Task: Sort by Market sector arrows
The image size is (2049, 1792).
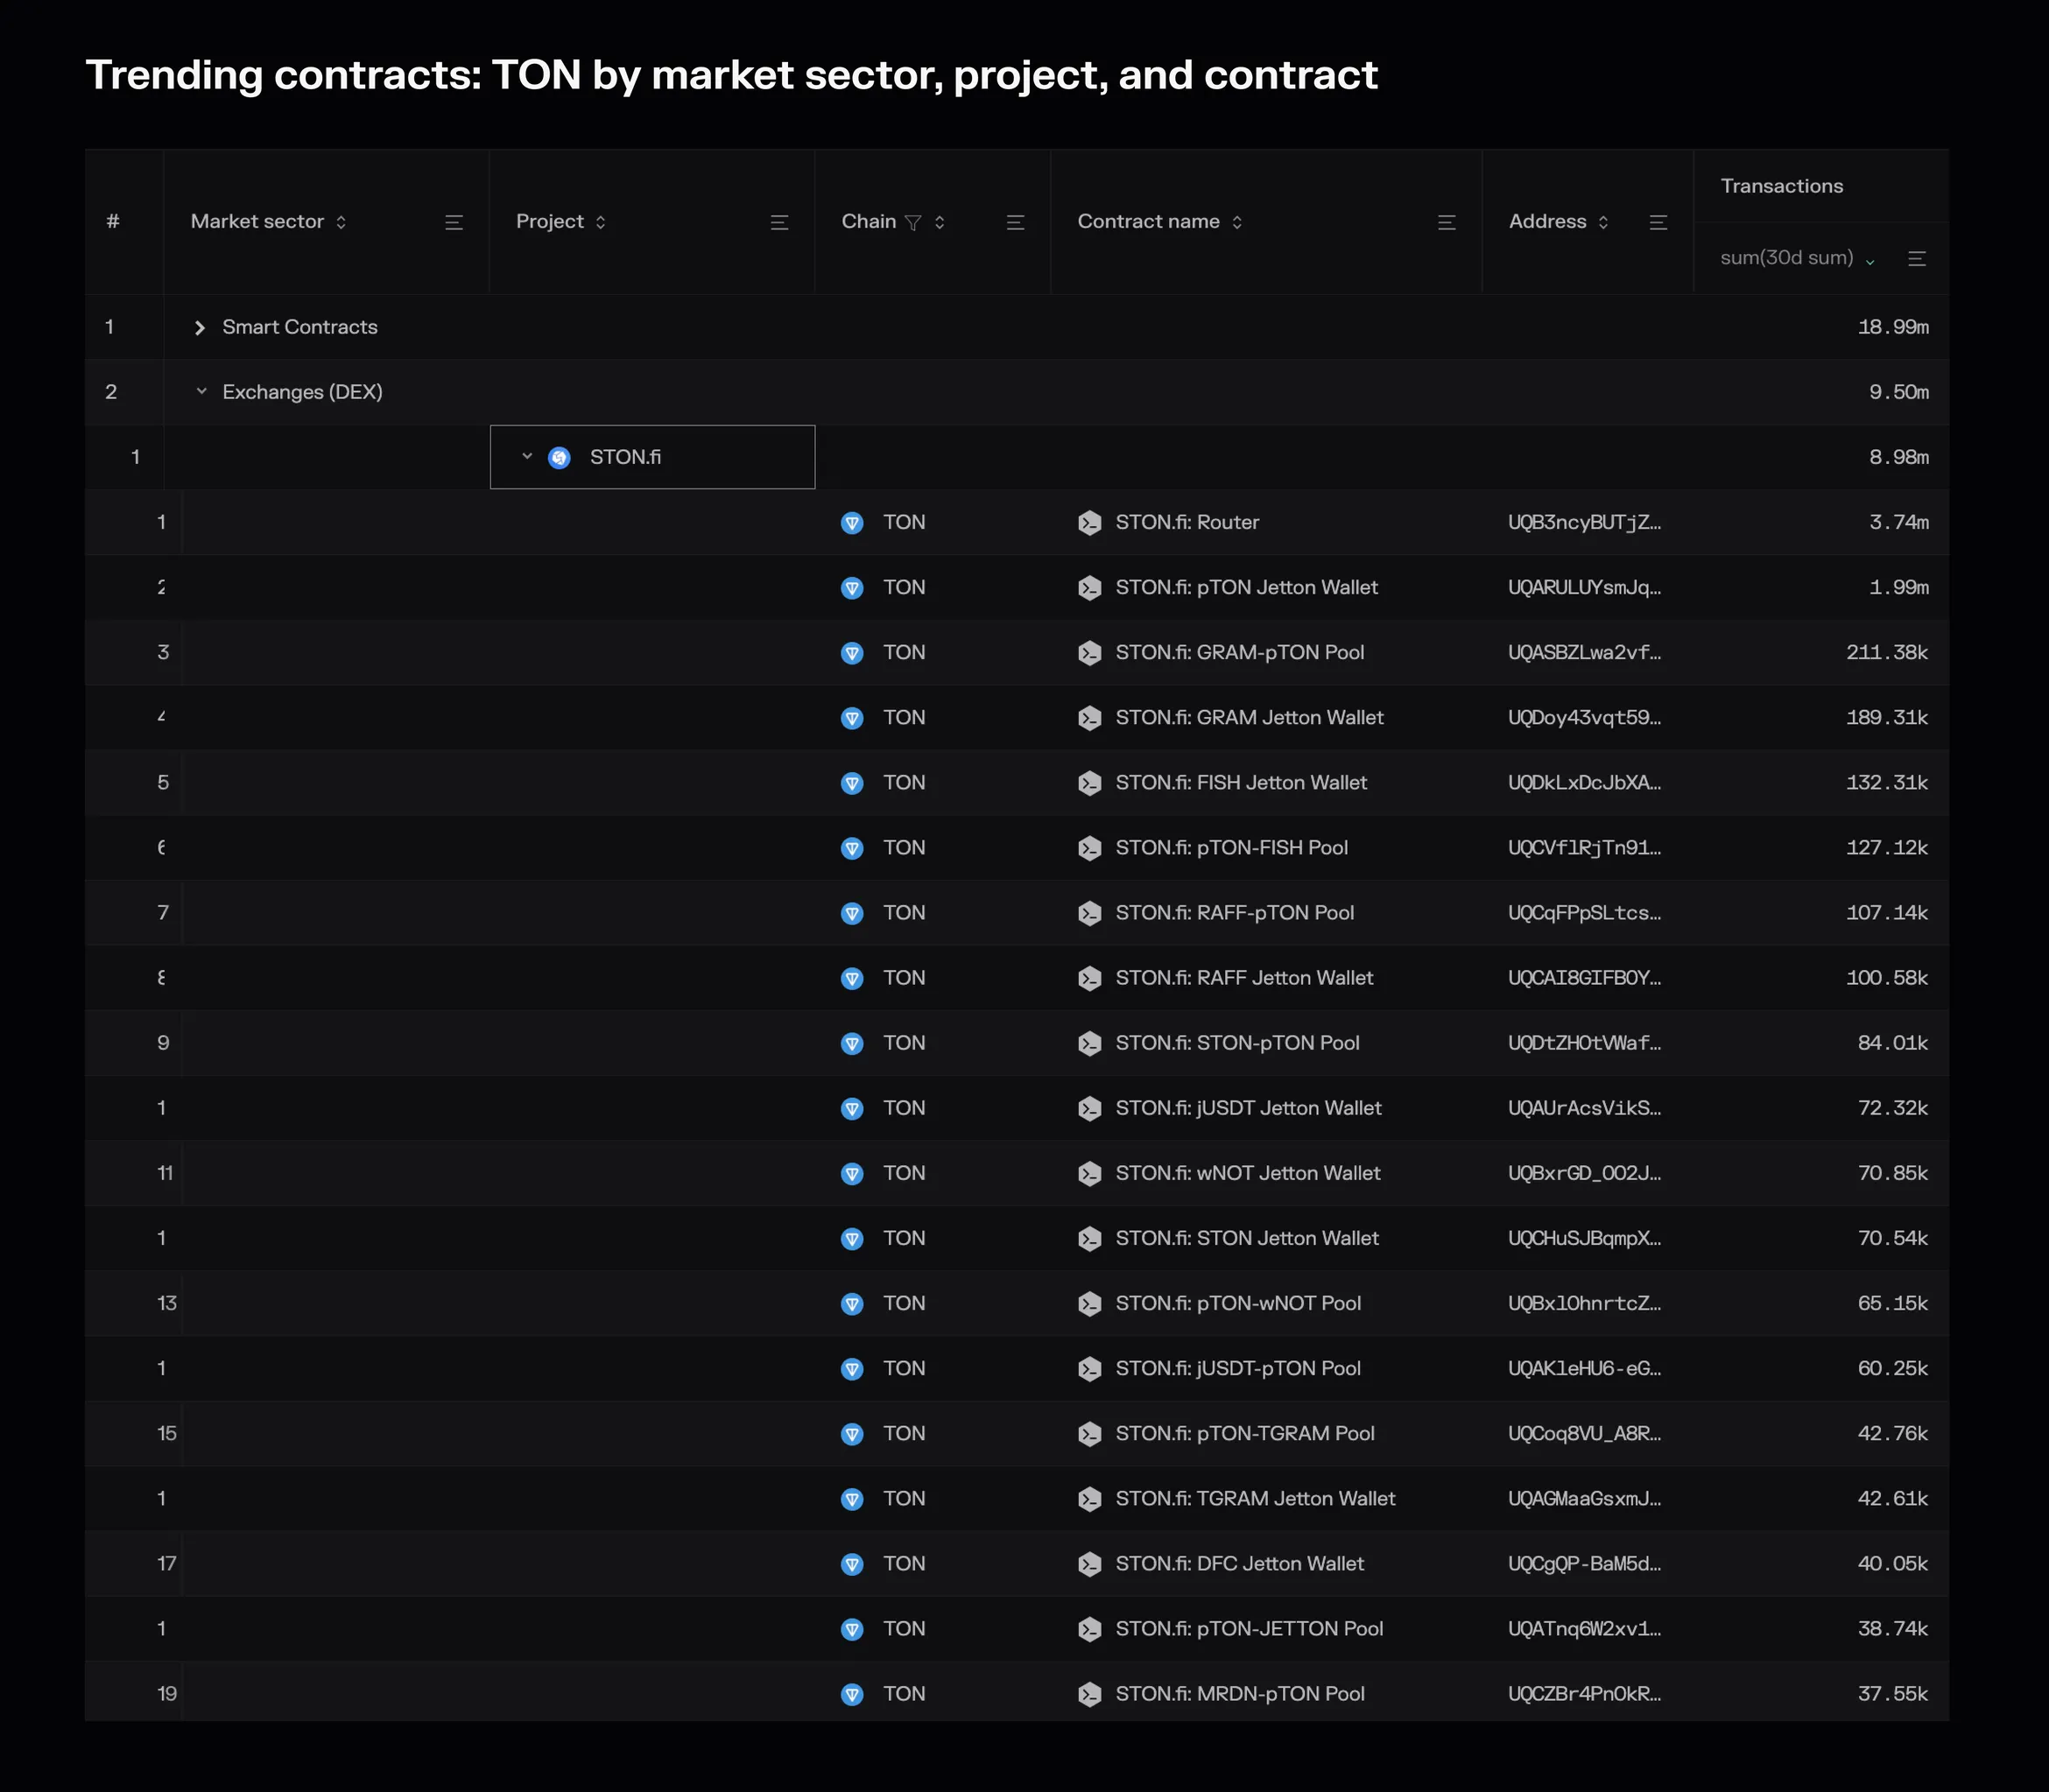Action: (x=341, y=222)
